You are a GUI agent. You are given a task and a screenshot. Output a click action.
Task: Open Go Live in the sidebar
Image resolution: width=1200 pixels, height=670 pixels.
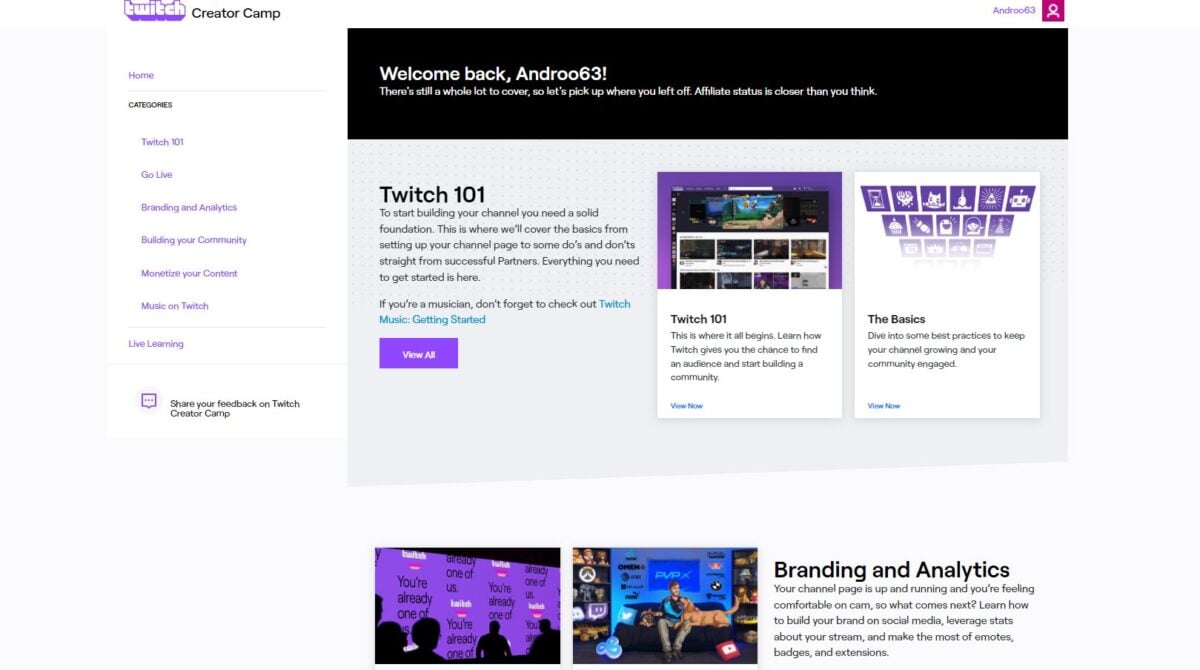click(x=156, y=174)
